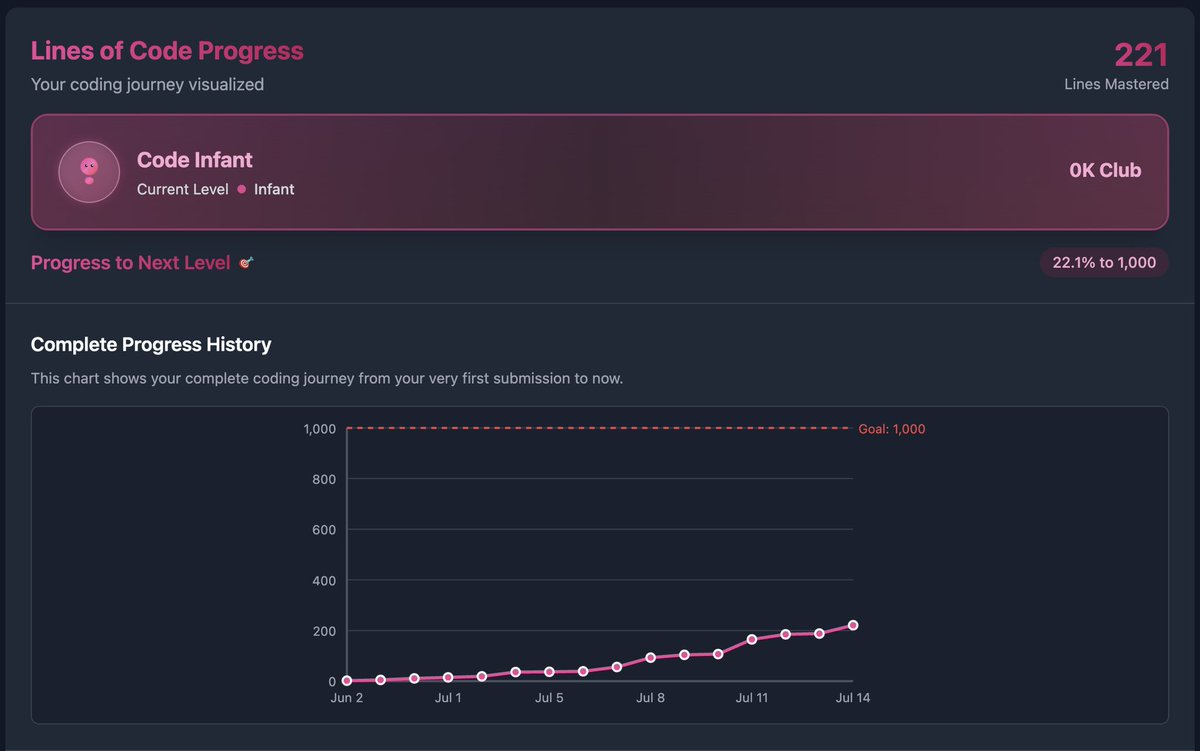Click the Jun 2 axis label

347,698
